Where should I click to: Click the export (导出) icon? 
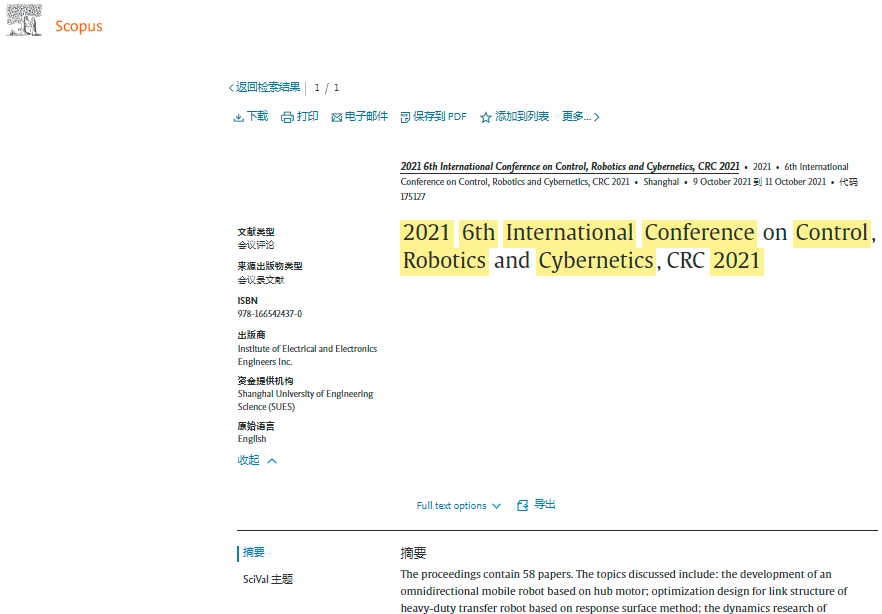pos(523,505)
